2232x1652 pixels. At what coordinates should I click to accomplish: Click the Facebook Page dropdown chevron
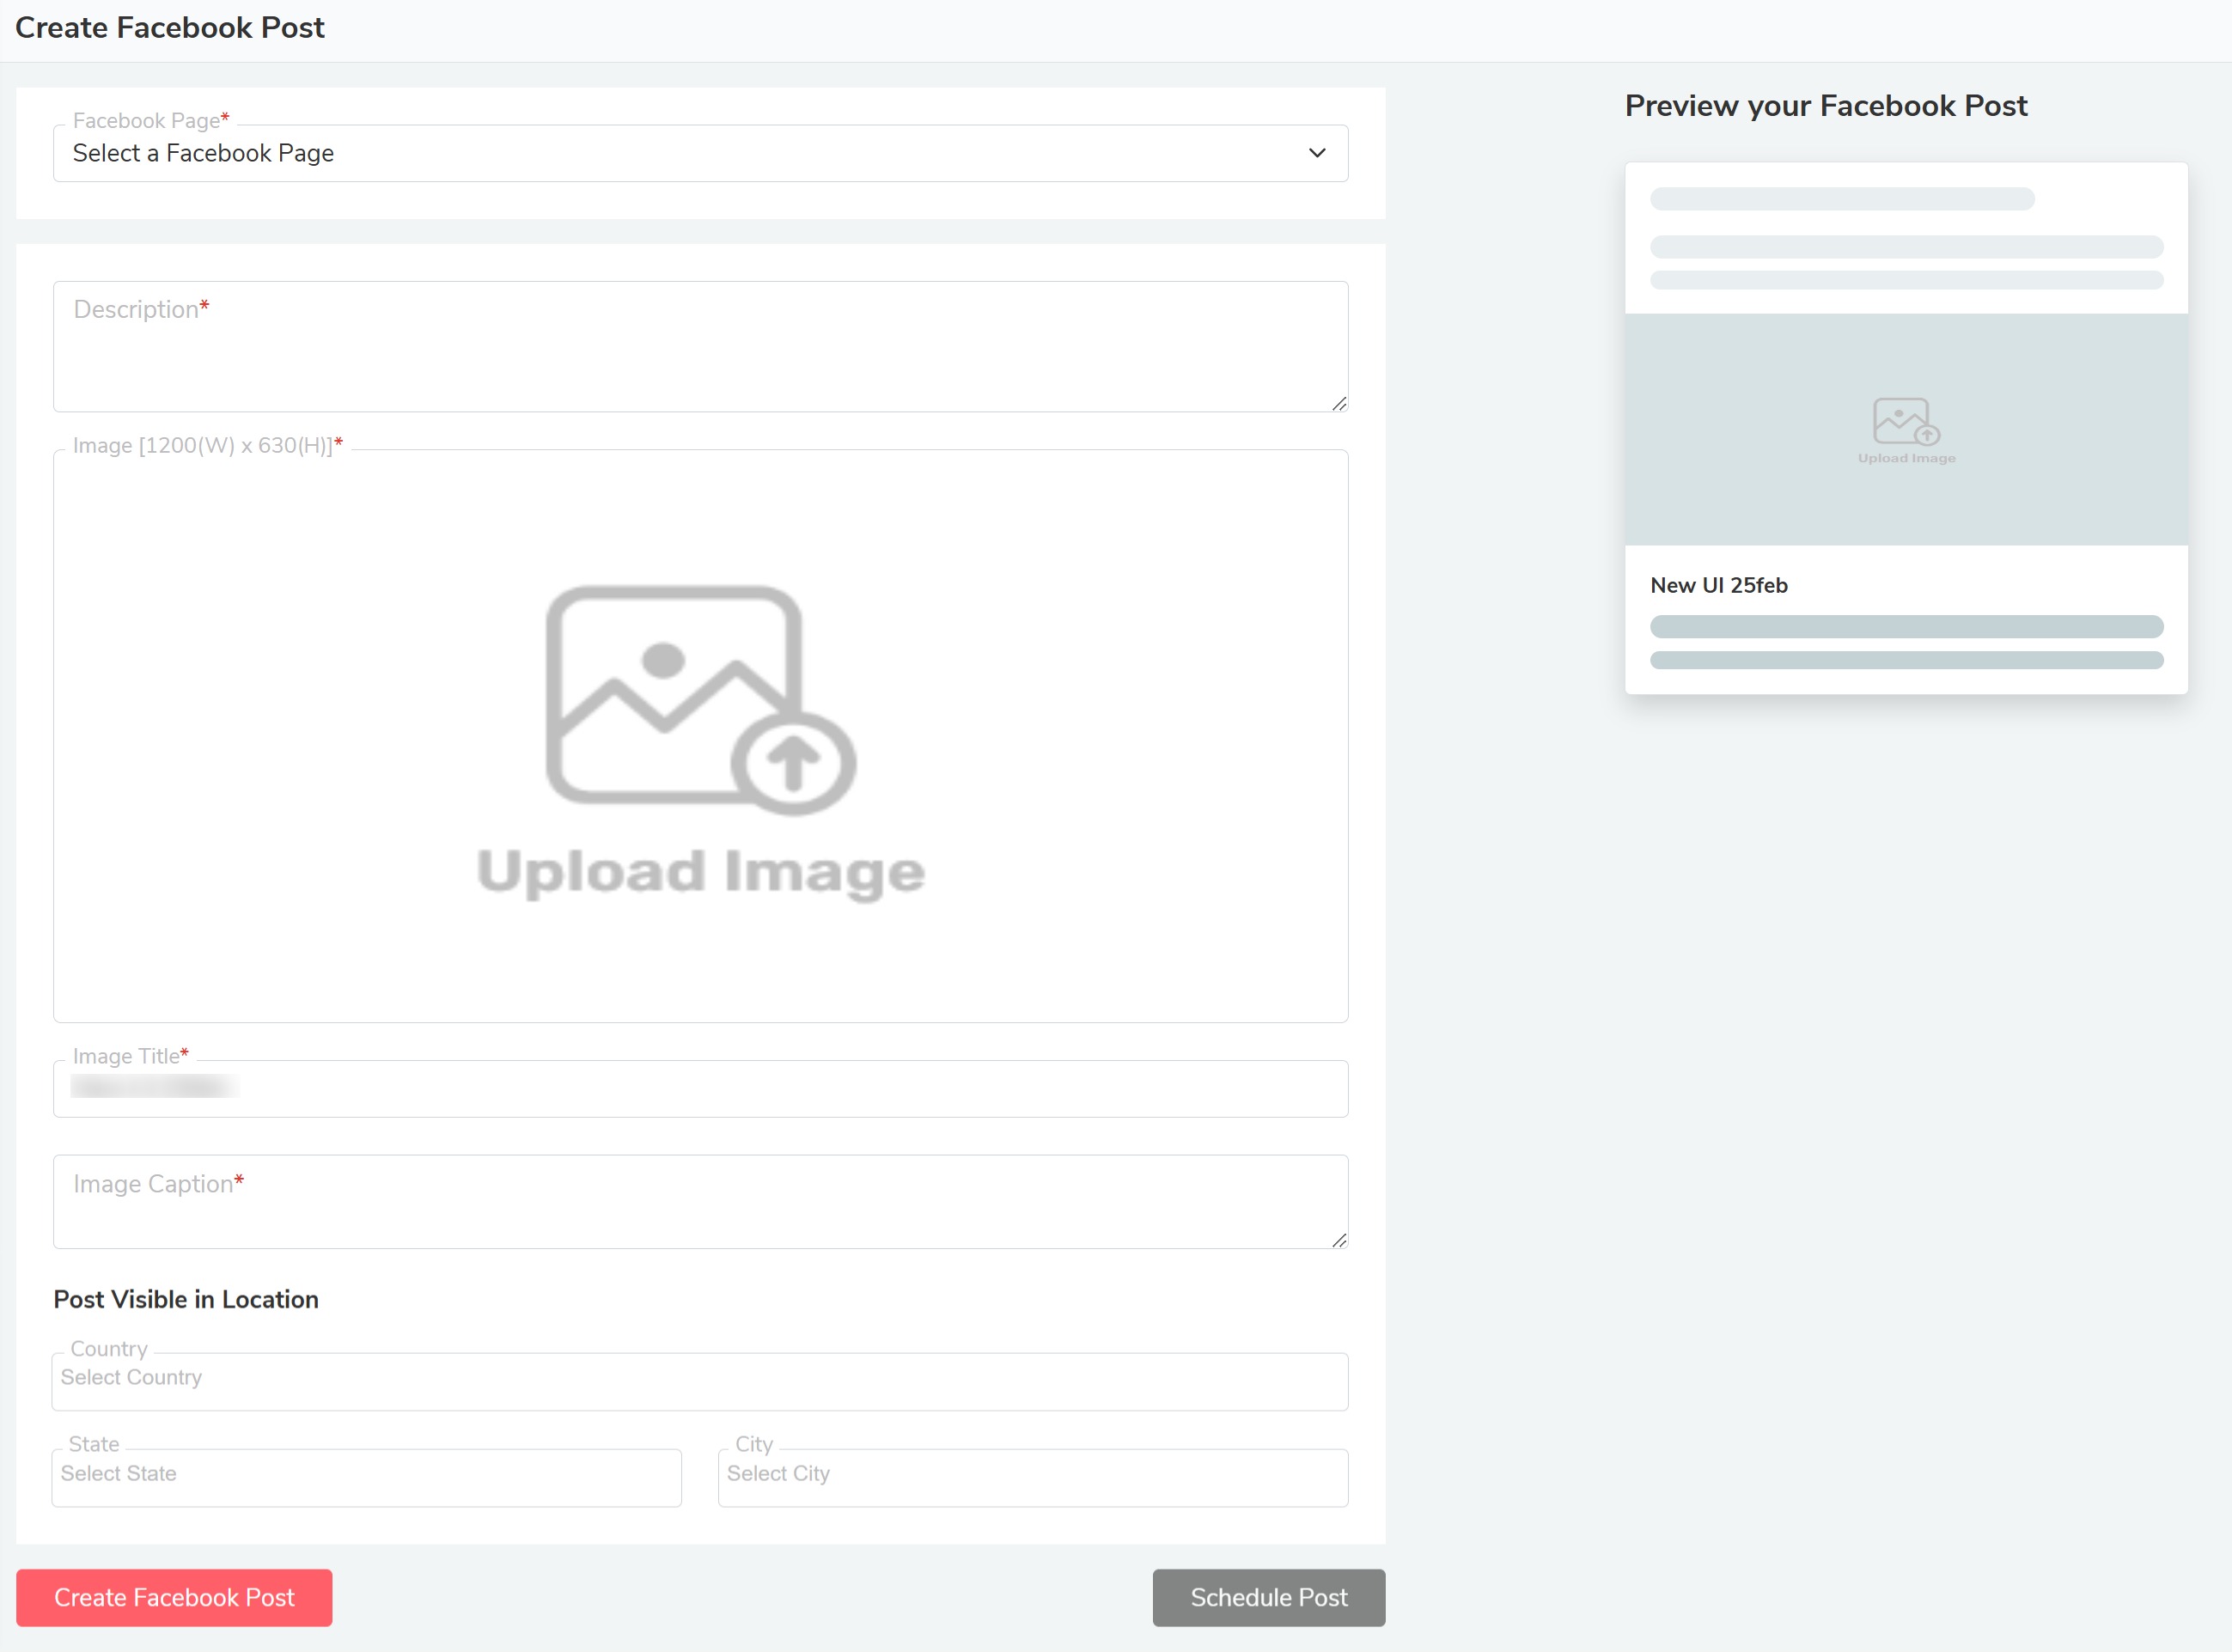pos(1317,153)
